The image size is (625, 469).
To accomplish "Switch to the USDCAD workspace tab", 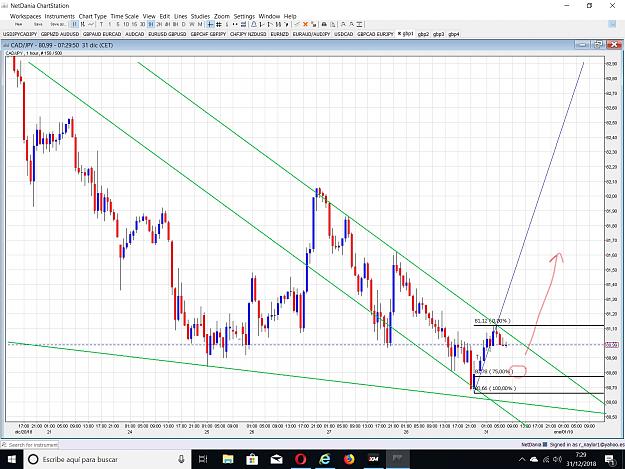I will (344, 34).
